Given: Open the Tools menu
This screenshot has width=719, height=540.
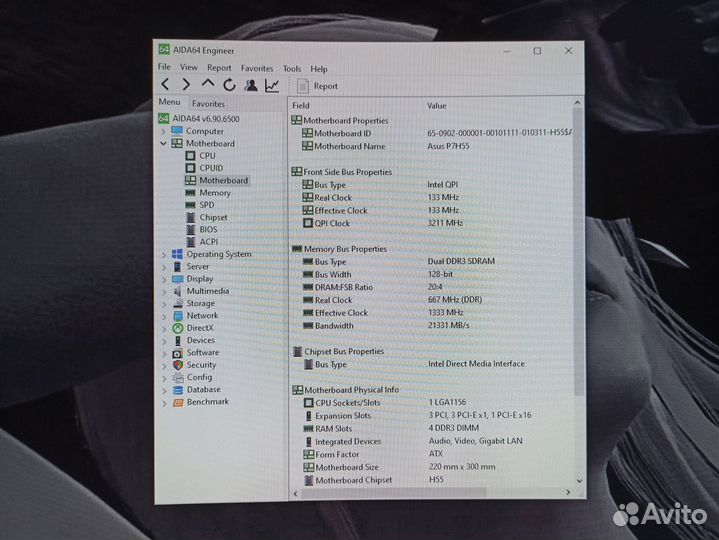Looking at the screenshot, I should [292, 69].
